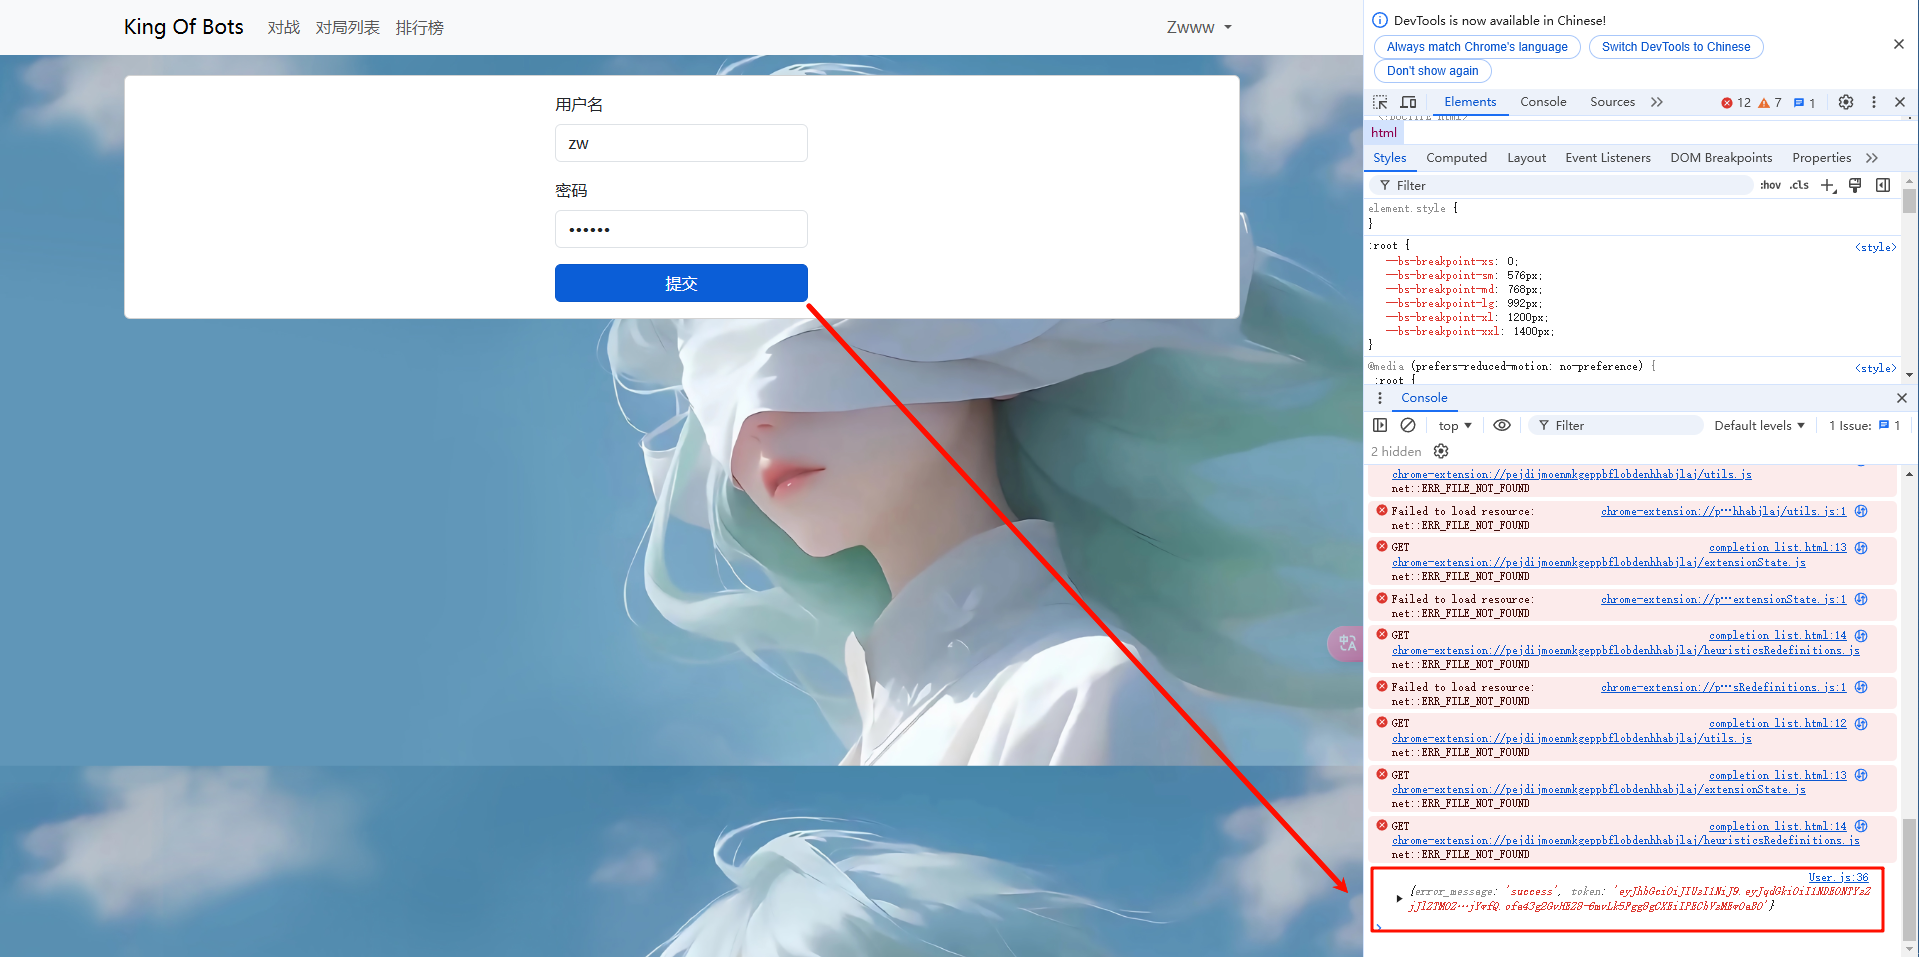Viewport: 1919px width, 957px height.
Task: Click the warning count badge showing 7
Action: click(x=1770, y=103)
